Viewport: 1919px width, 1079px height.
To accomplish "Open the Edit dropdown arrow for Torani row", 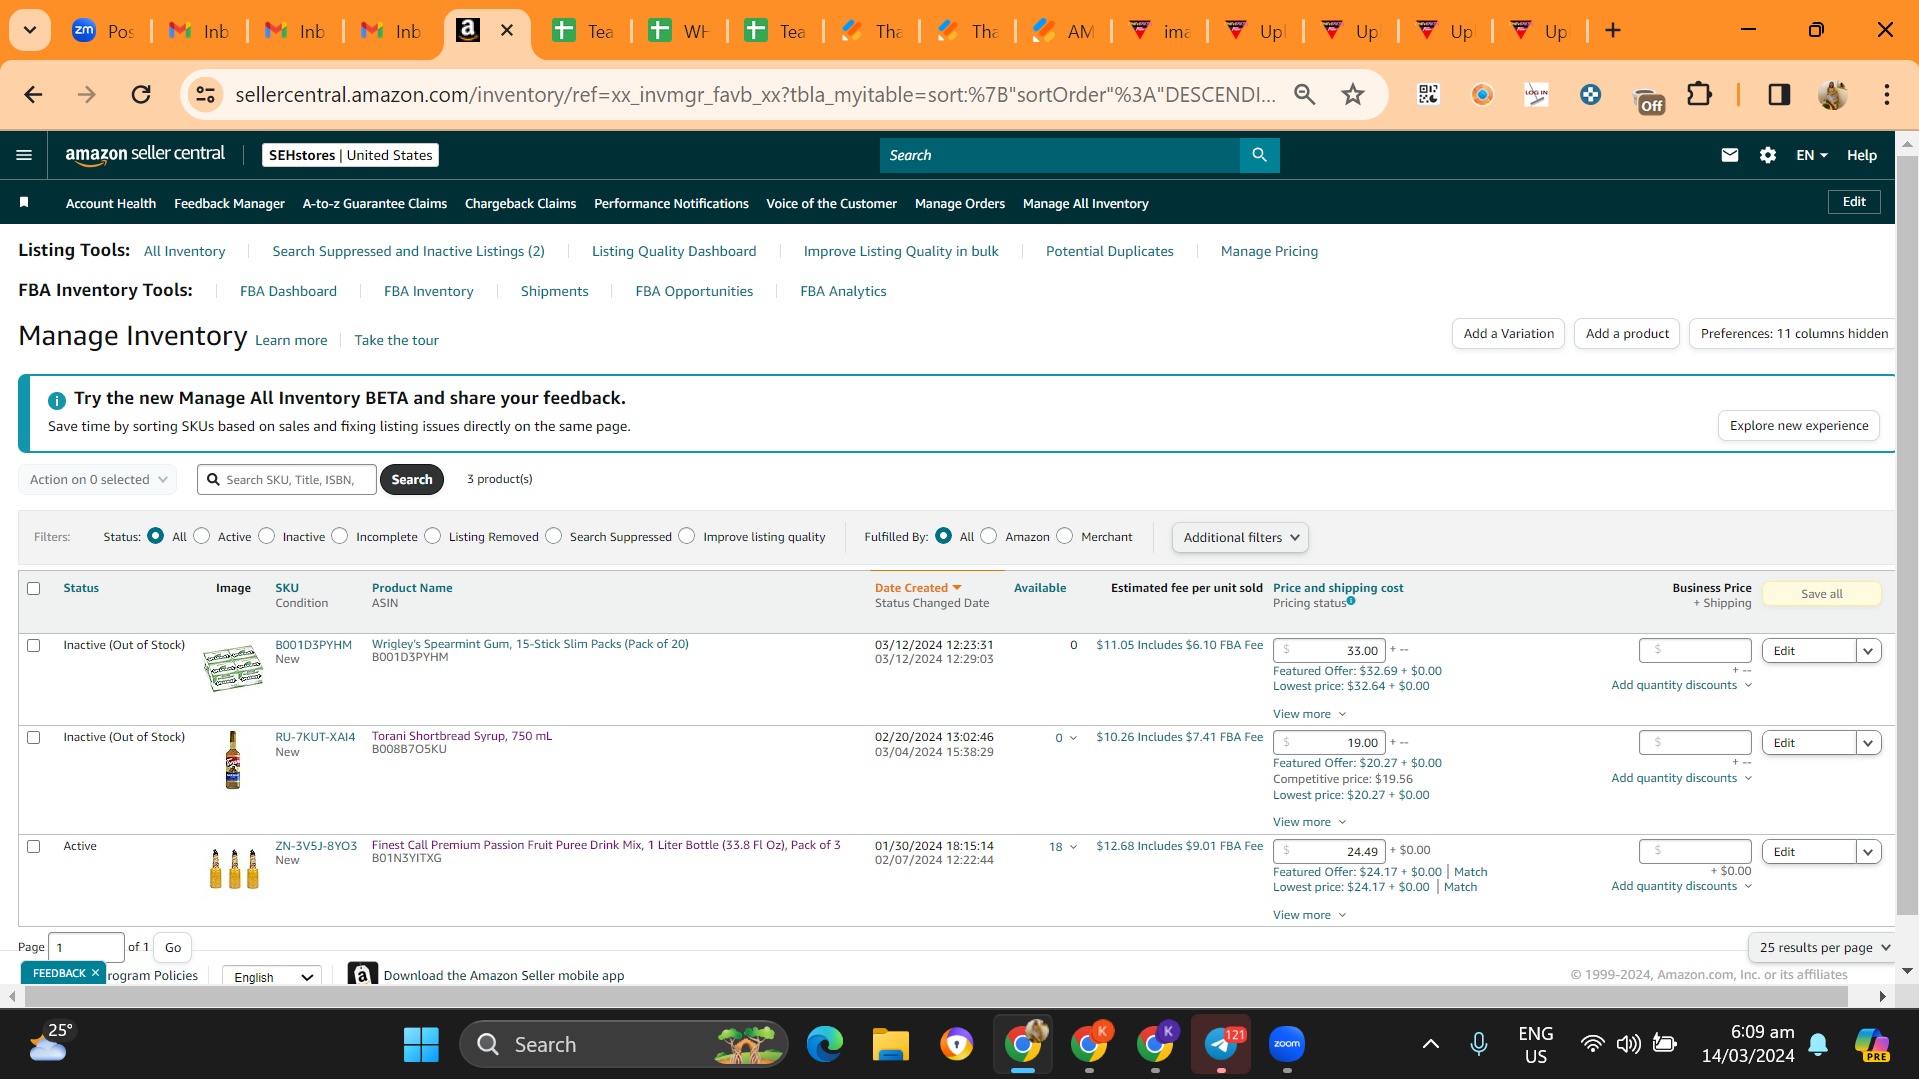I will (x=1868, y=743).
